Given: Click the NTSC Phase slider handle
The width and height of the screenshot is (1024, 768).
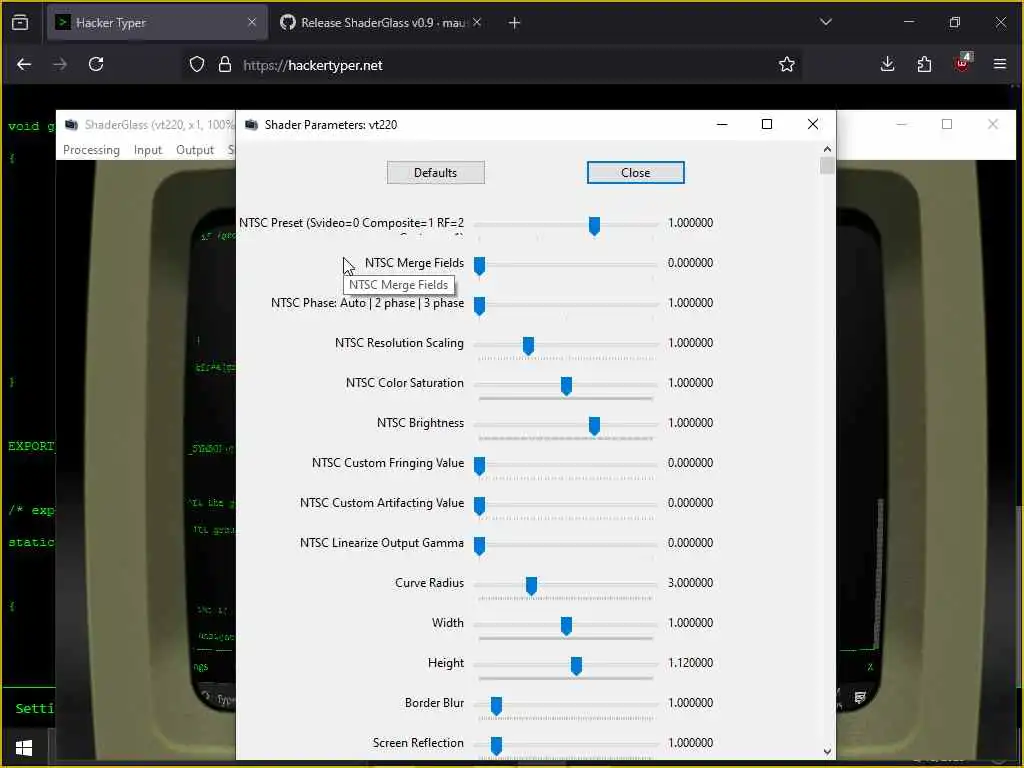Looking at the screenshot, I should click(x=479, y=306).
